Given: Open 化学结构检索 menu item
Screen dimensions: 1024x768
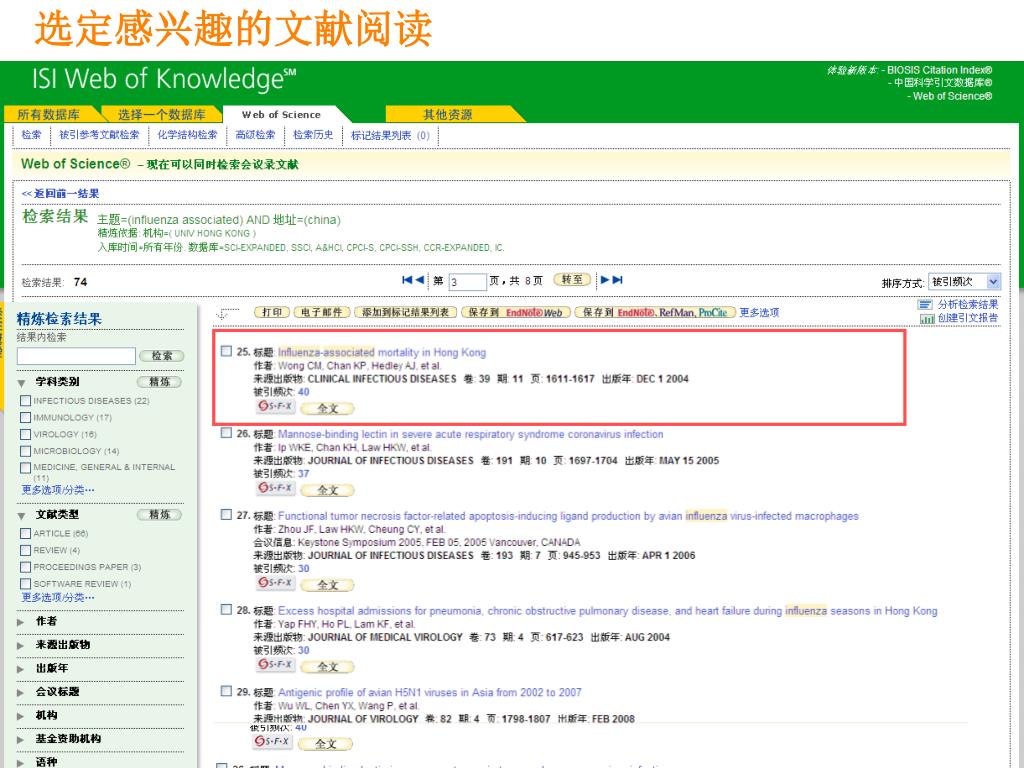Looking at the screenshot, I should pos(187,135).
